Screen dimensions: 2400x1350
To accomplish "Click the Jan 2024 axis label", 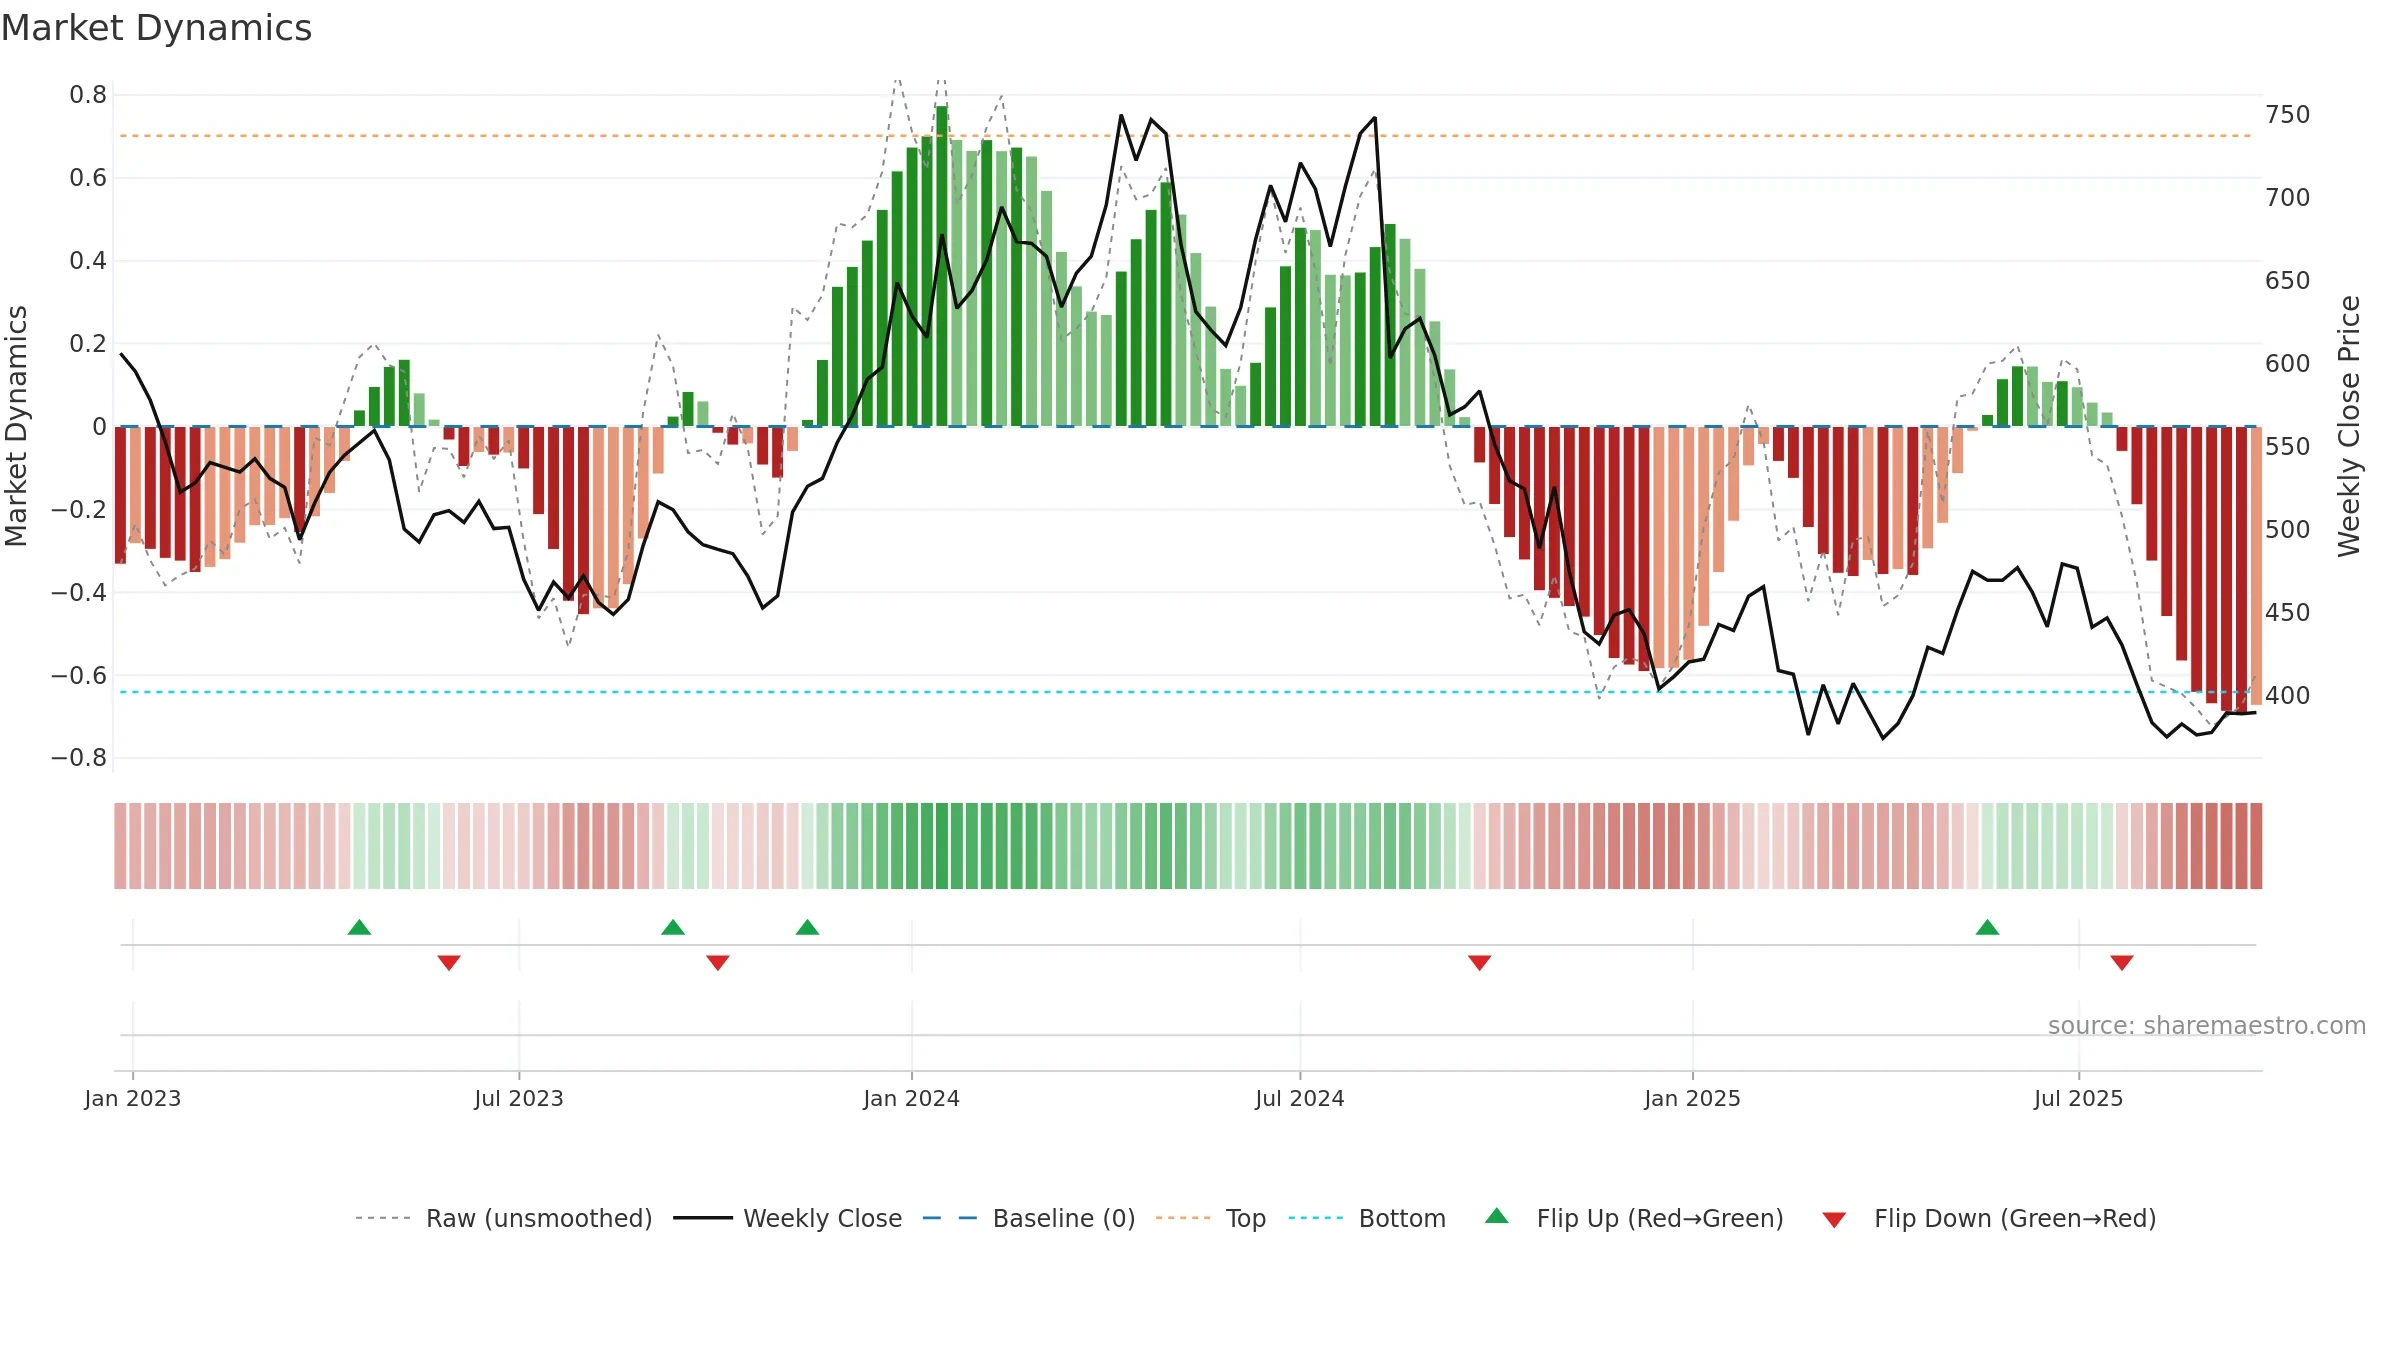I will click(912, 1098).
